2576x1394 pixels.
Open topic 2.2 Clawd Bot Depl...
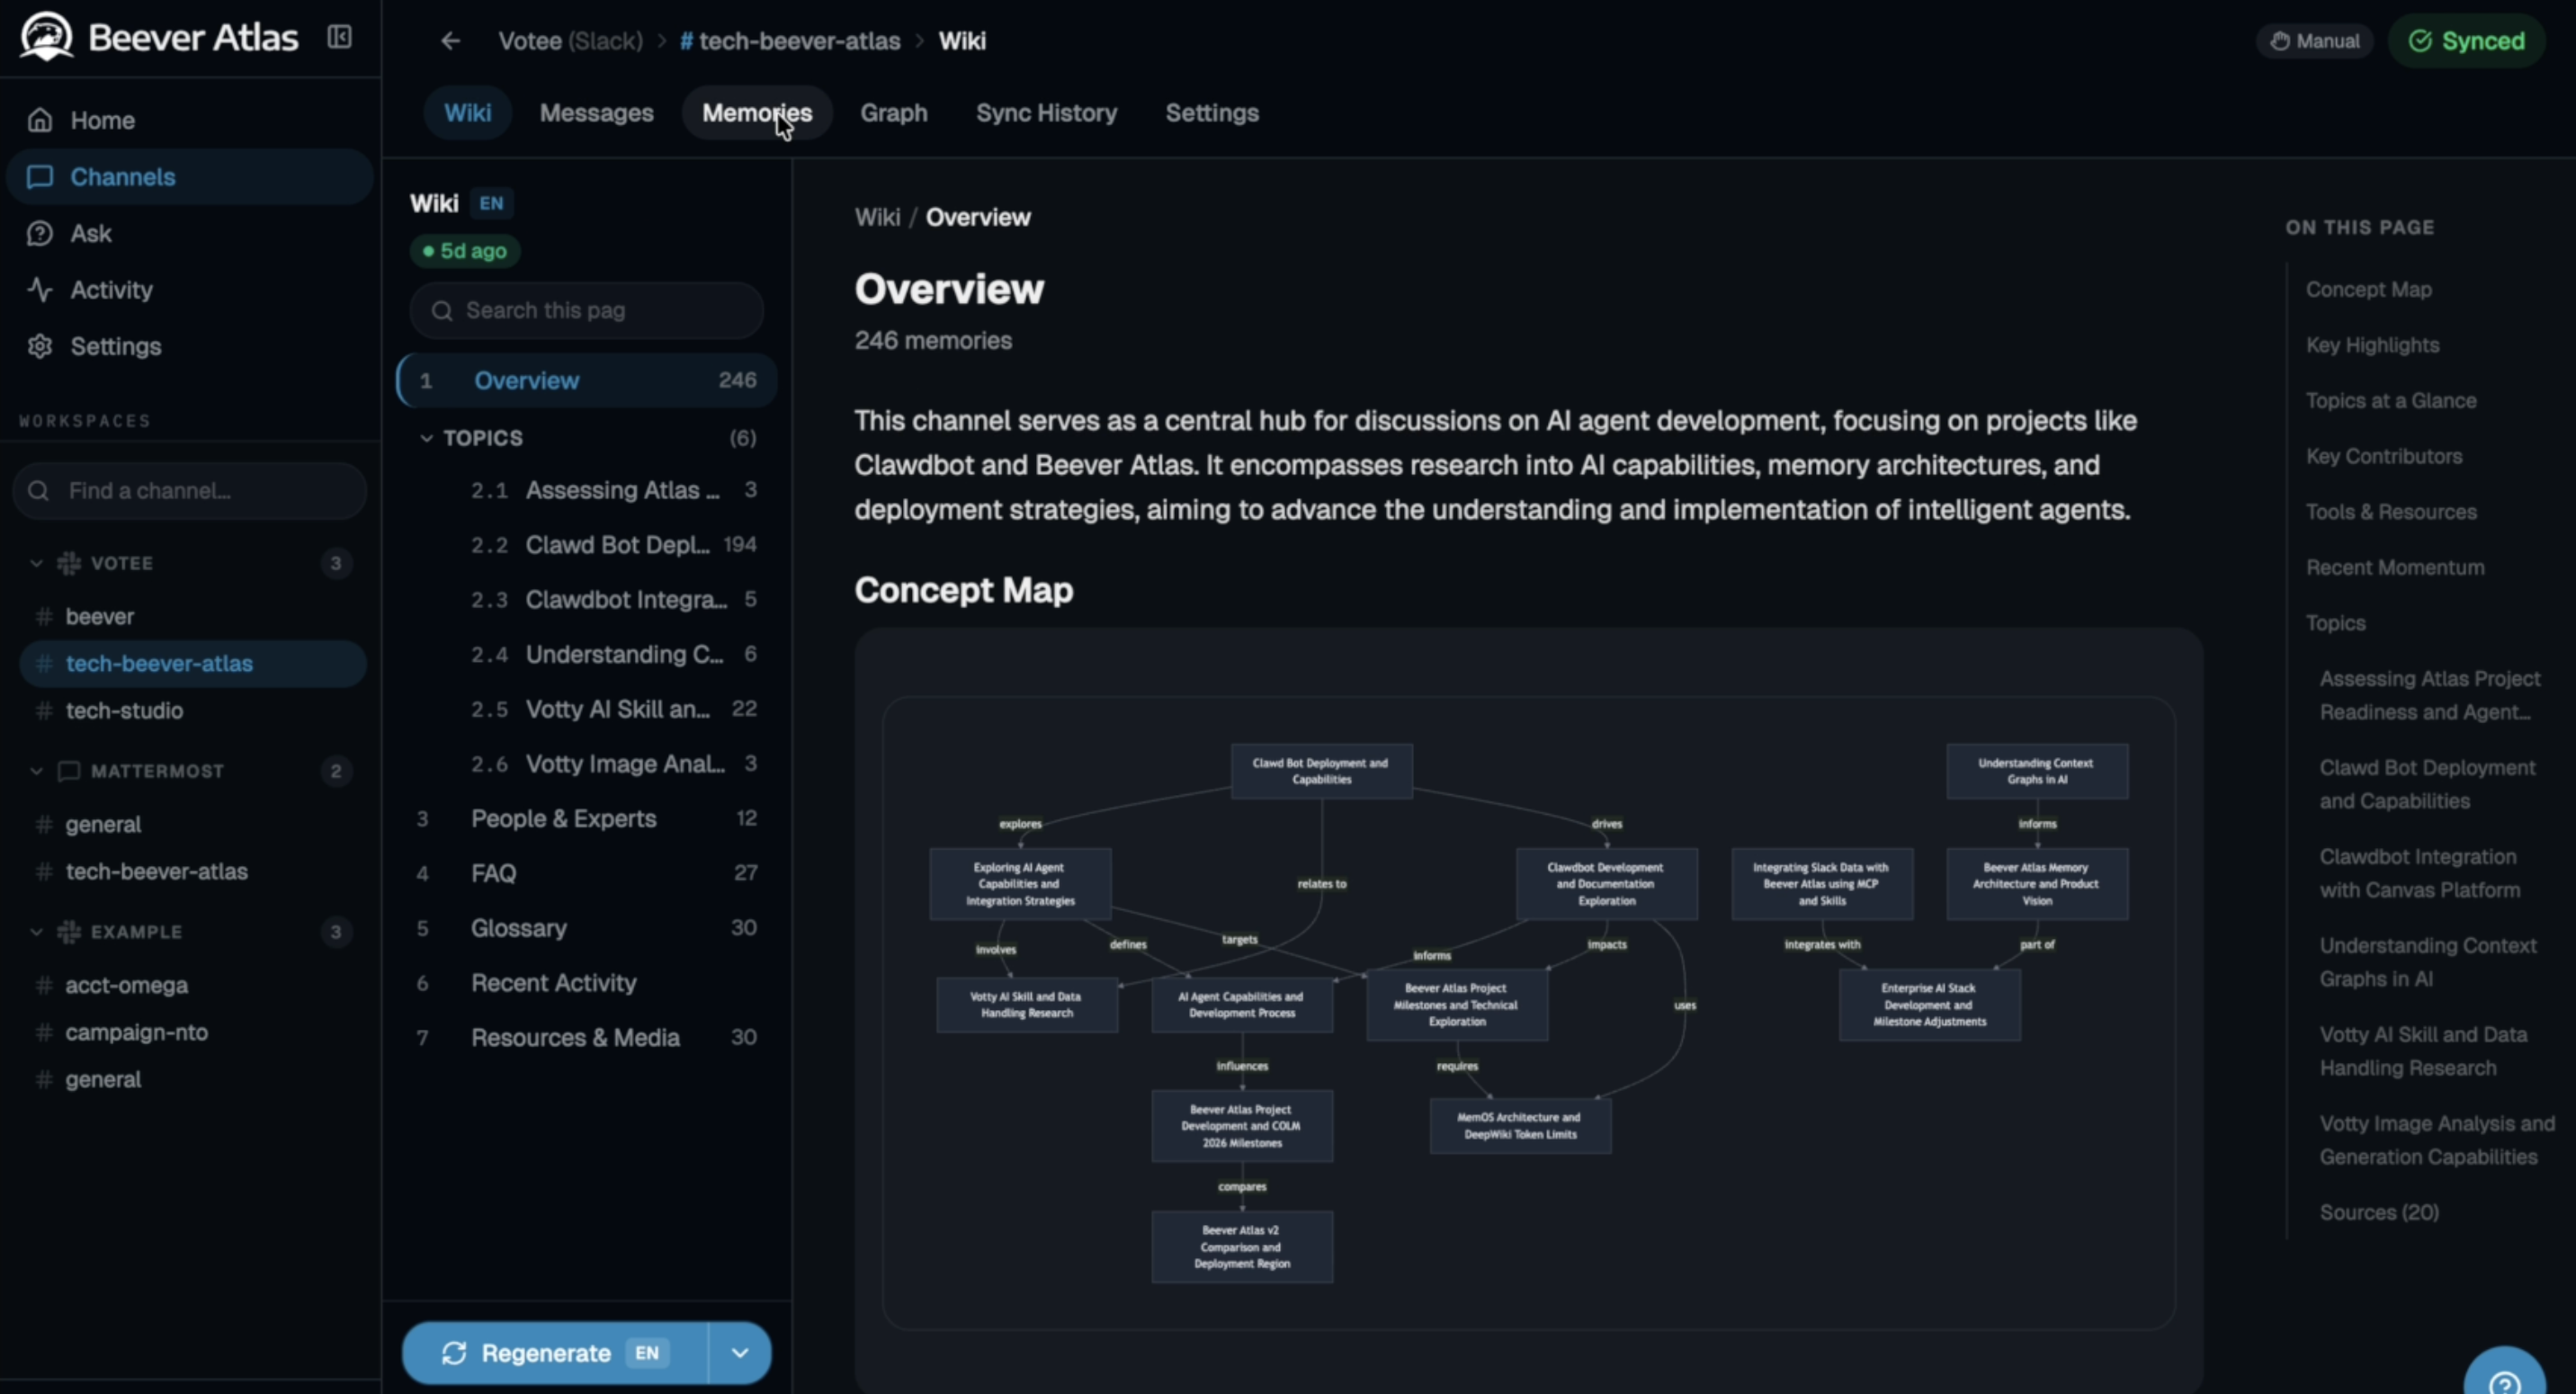coord(613,545)
